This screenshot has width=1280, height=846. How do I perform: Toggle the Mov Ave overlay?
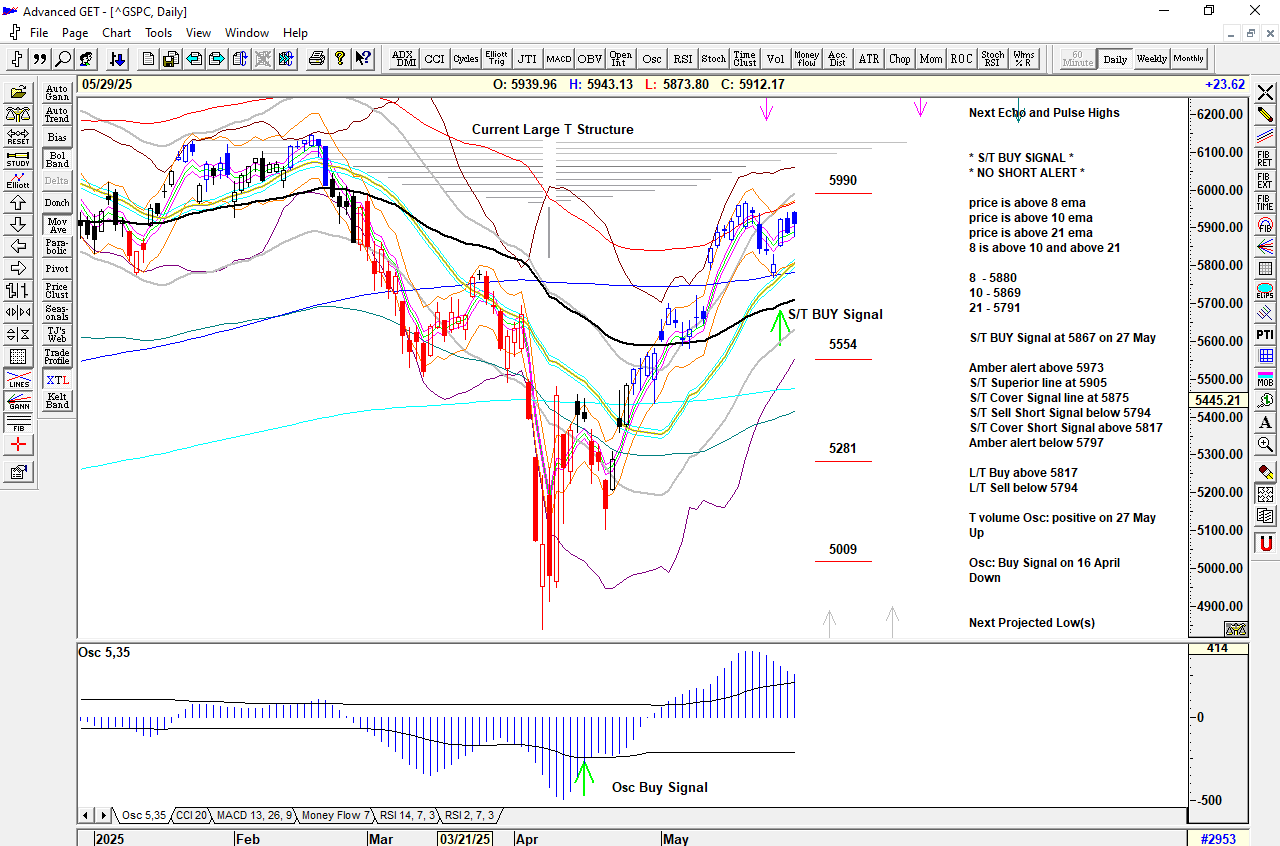pos(57,225)
